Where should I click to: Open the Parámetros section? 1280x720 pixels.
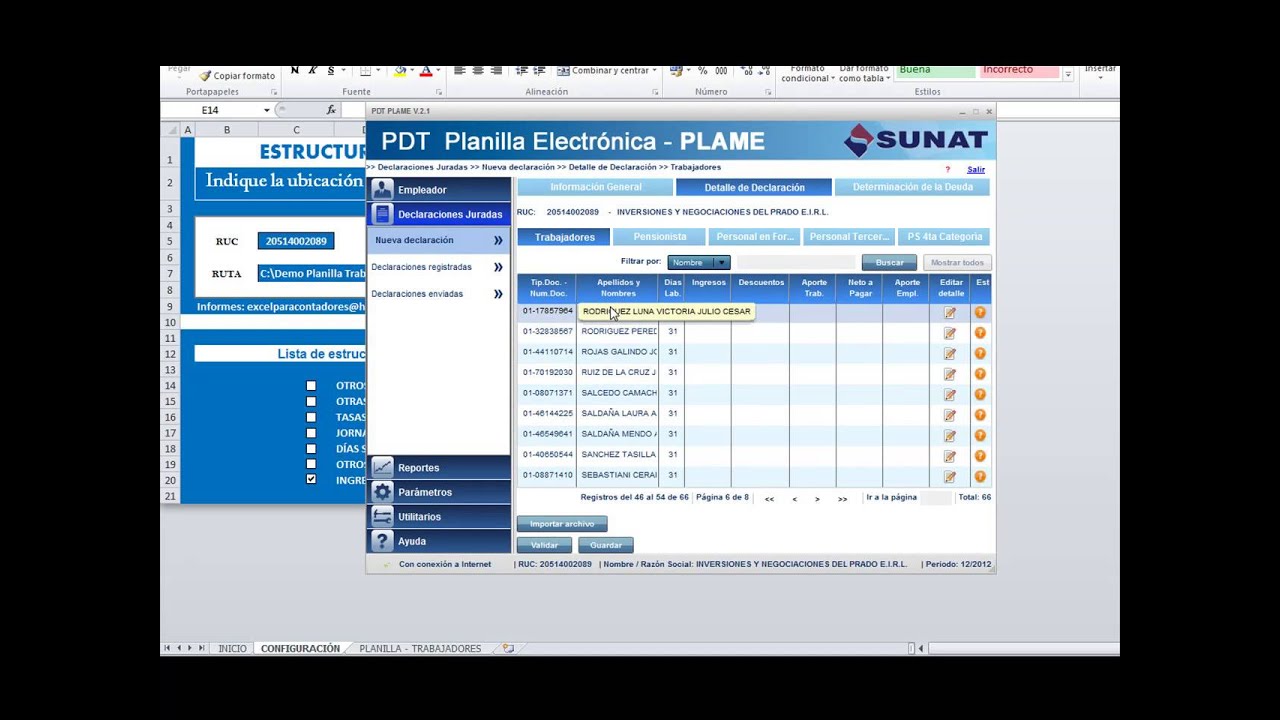(439, 492)
